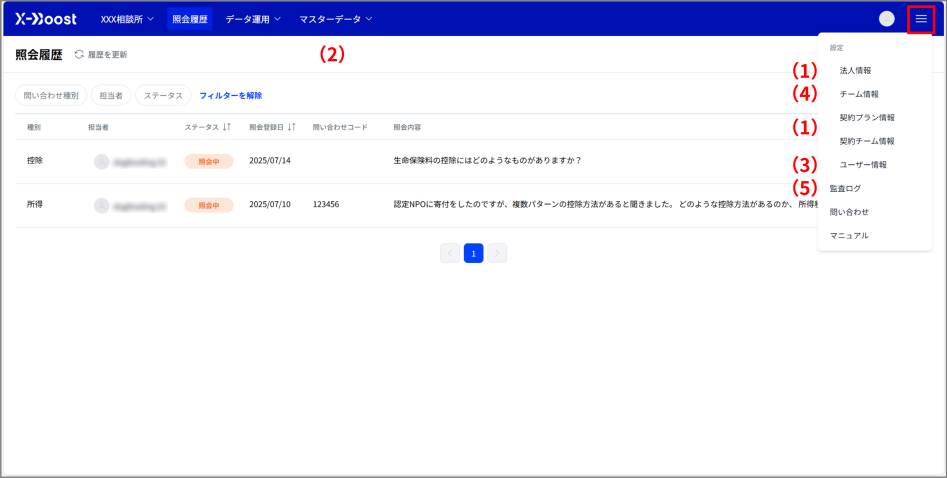Click 控除 type cell

pyautogui.click(x=35, y=161)
